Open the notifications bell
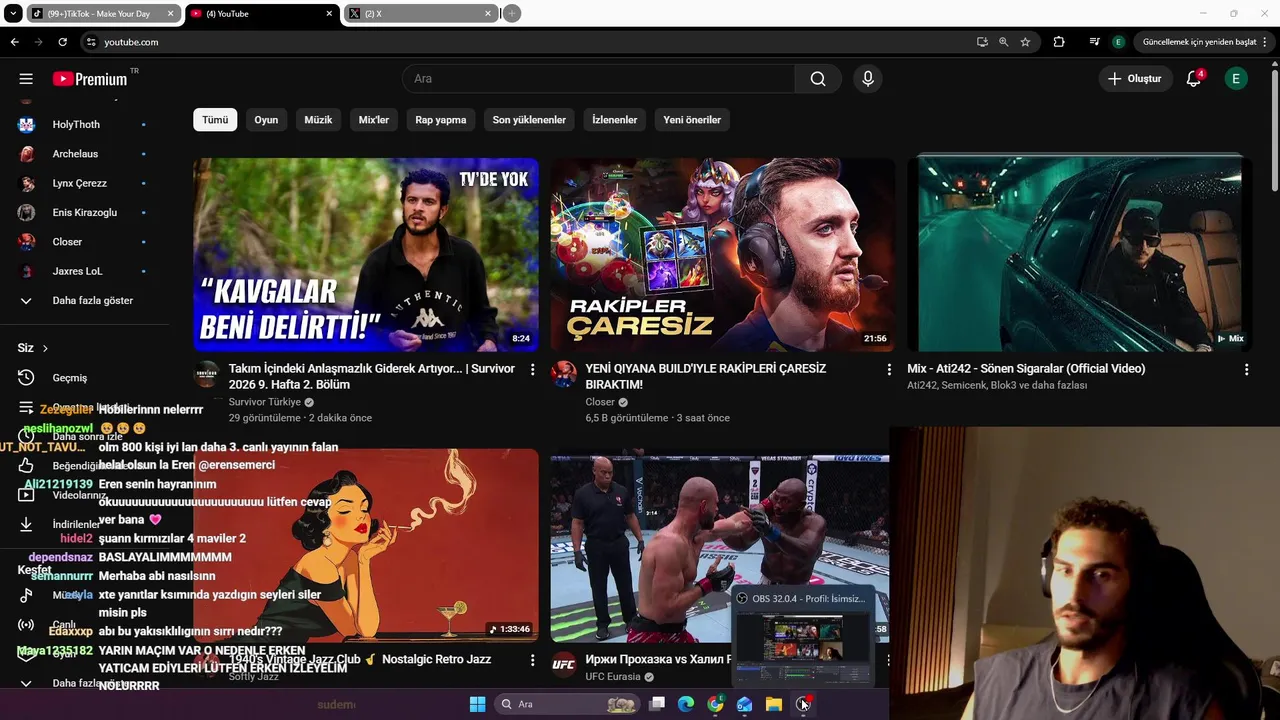This screenshot has width=1280, height=720. pos(1194,79)
